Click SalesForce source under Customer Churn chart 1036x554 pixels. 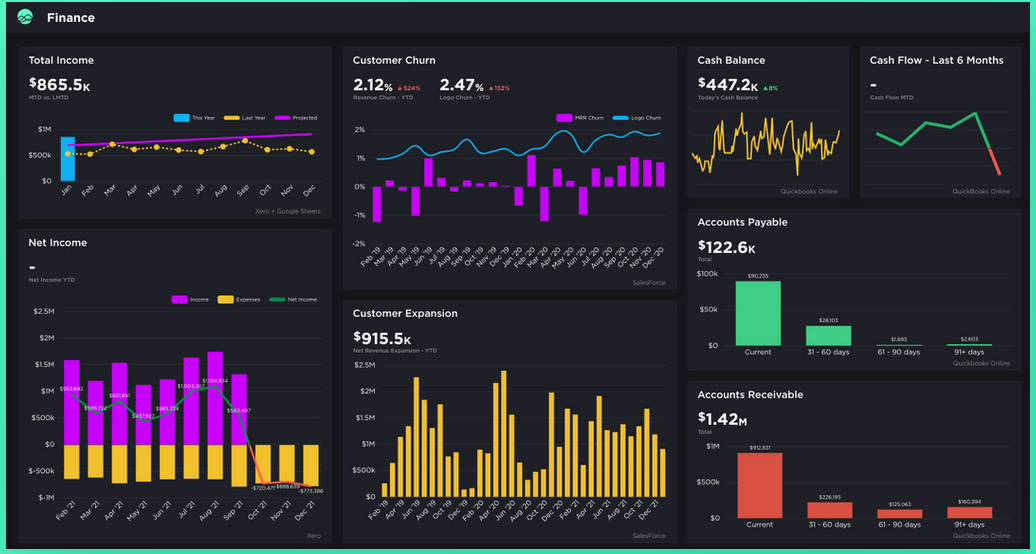tap(649, 282)
